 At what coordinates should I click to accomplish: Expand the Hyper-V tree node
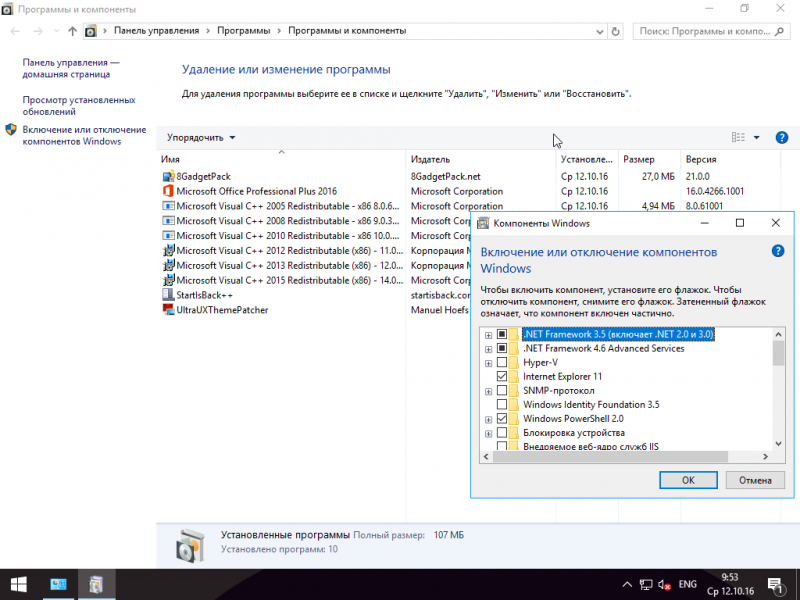pos(488,363)
